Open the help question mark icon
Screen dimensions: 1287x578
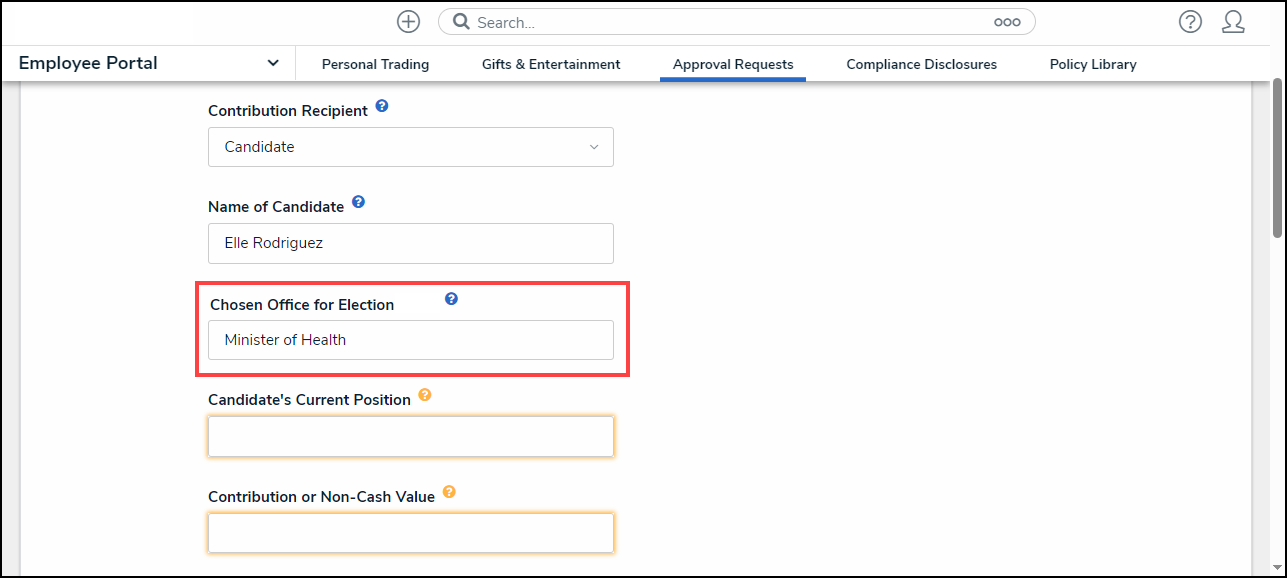(1190, 22)
